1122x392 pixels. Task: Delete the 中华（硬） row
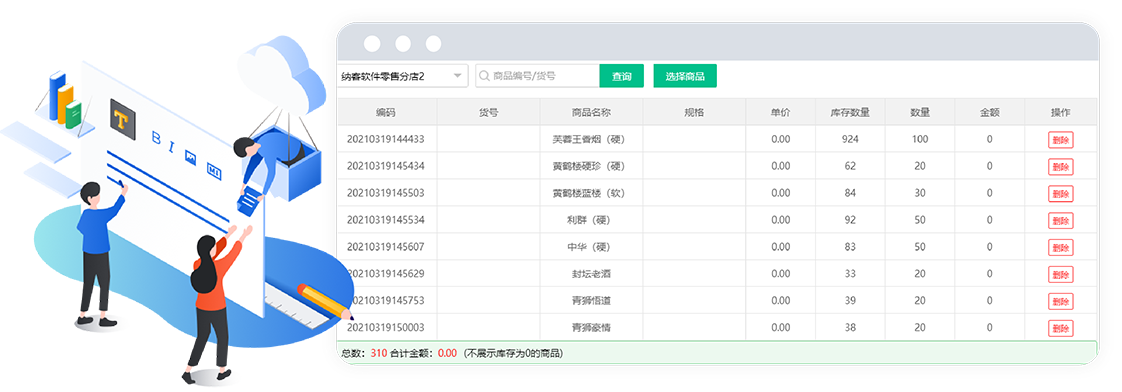pyautogui.click(x=1060, y=248)
